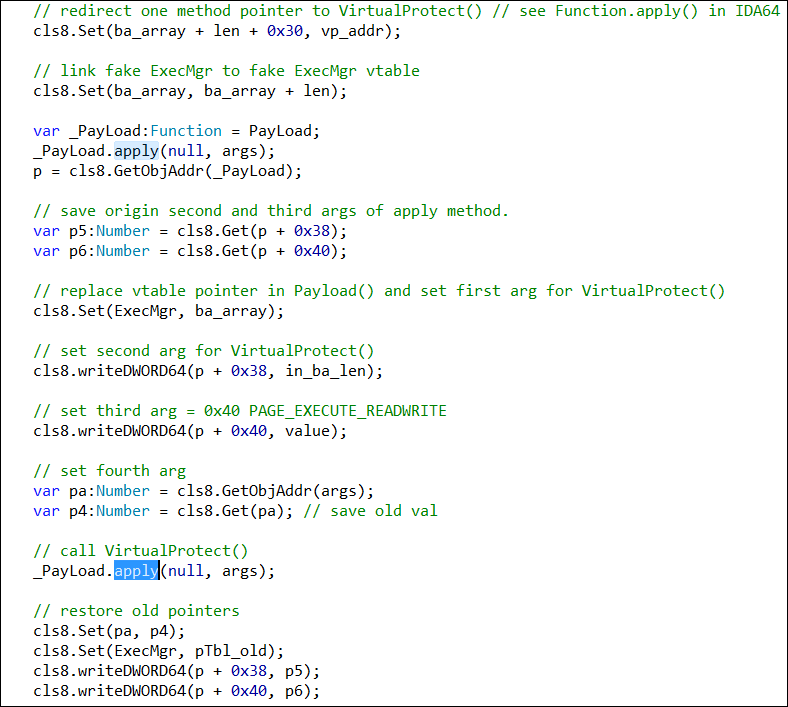Click comment 'set second arg for VirtualProtect()'
This screenshot has height=707, width=788.
point(204,351)
